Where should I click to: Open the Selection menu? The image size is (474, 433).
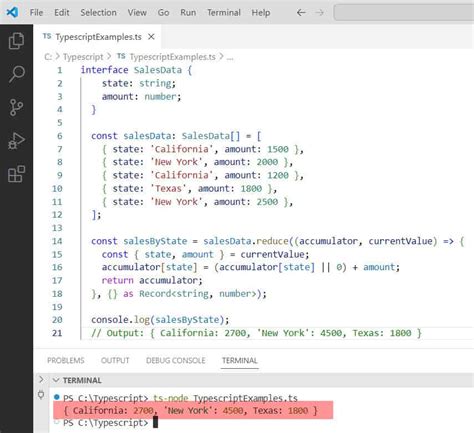point(98,13)
